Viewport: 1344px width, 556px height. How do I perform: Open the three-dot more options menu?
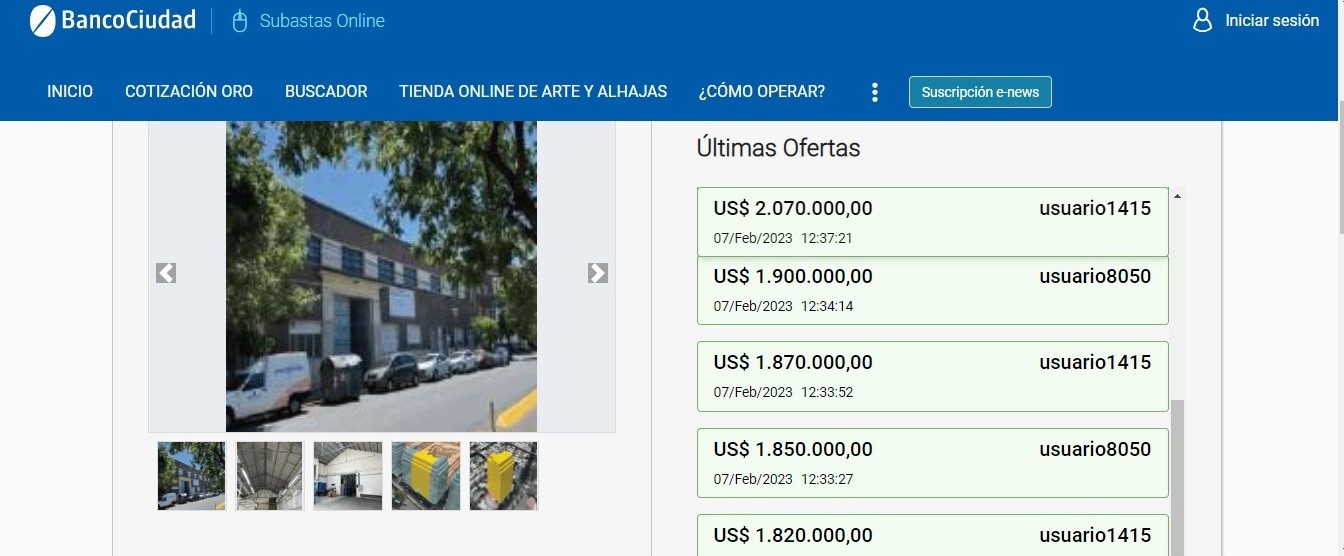pyautogui.click(x=875, y=92)
